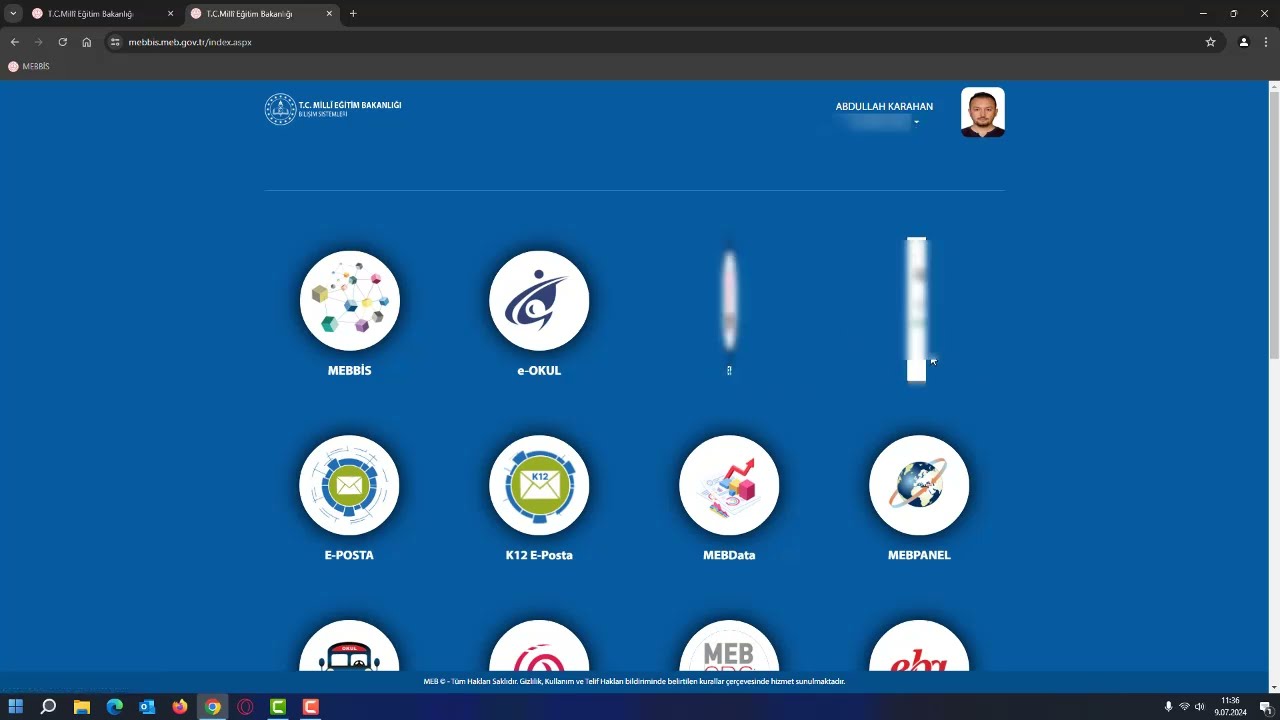The height and width of the screenshot is (720, 1280).
Task: Reload the current page
Action: pos(62,42)
